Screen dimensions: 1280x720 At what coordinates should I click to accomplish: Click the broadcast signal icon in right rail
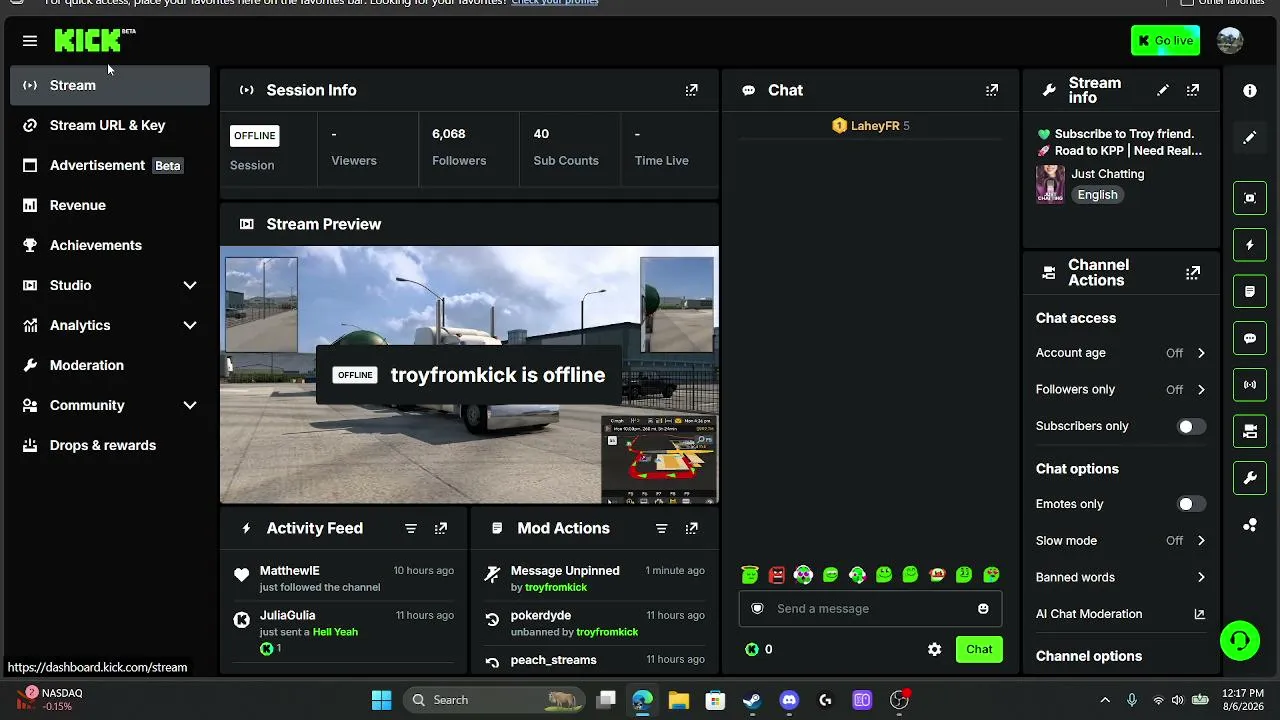(x=1250, y=385)
